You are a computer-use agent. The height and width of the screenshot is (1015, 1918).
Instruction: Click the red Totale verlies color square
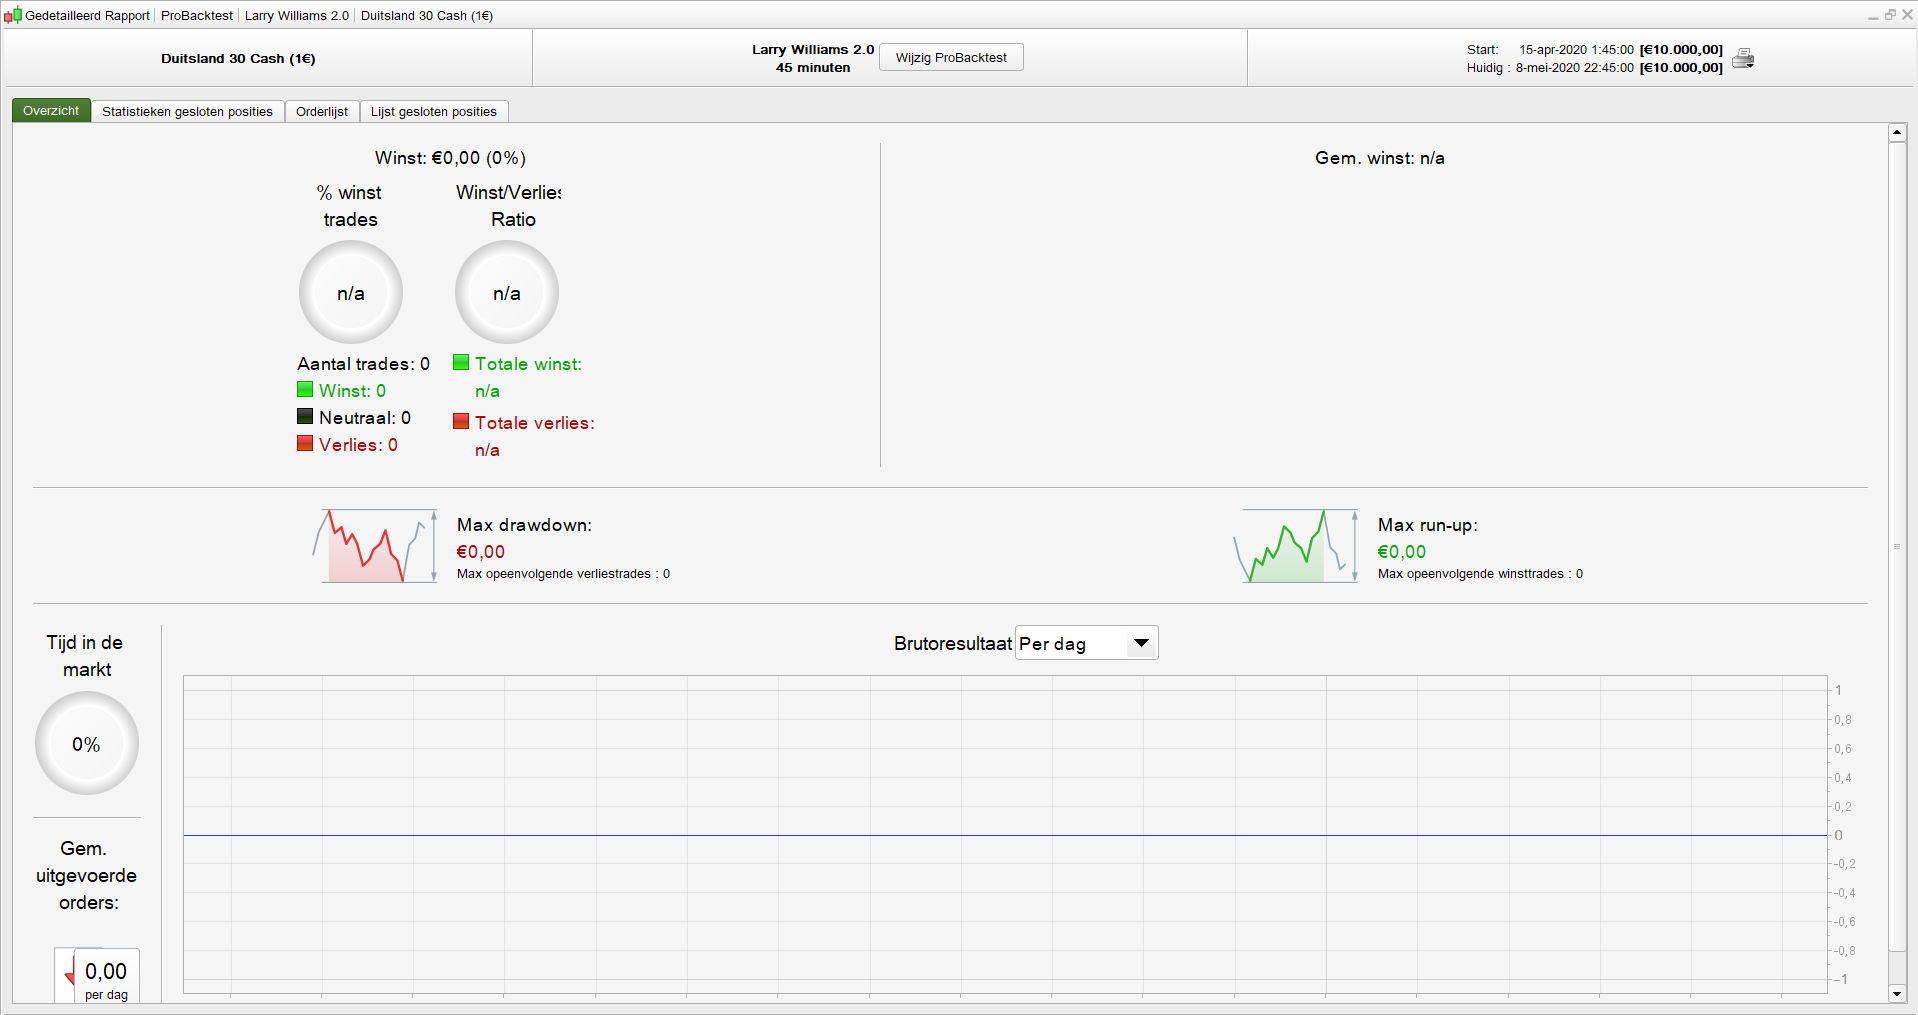tap(461, 421)
